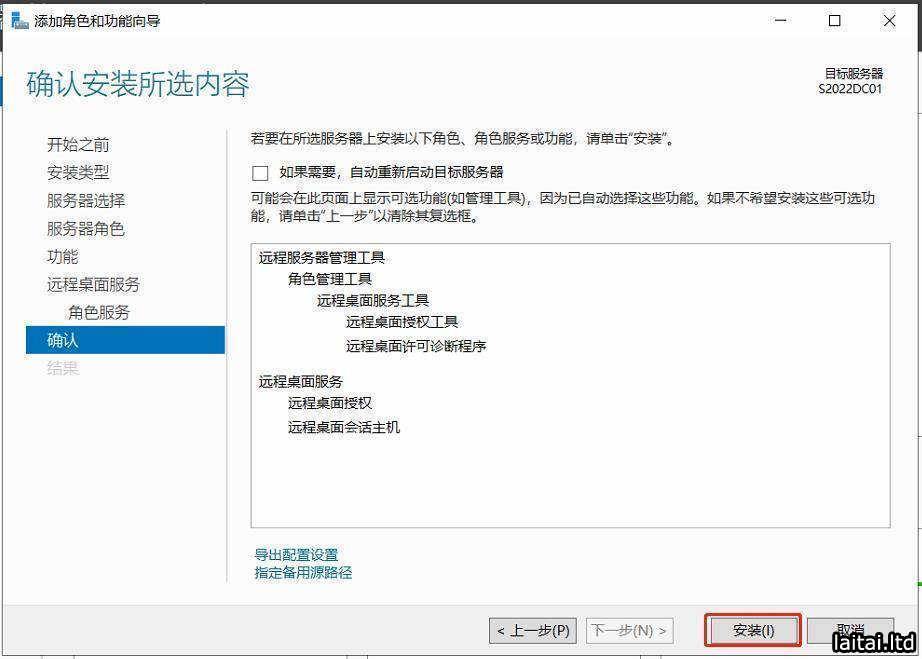Screen dimensions: 922x659
Task: Select 远程桌面授权工具 entry in the list
Action: tap(402, 321)
